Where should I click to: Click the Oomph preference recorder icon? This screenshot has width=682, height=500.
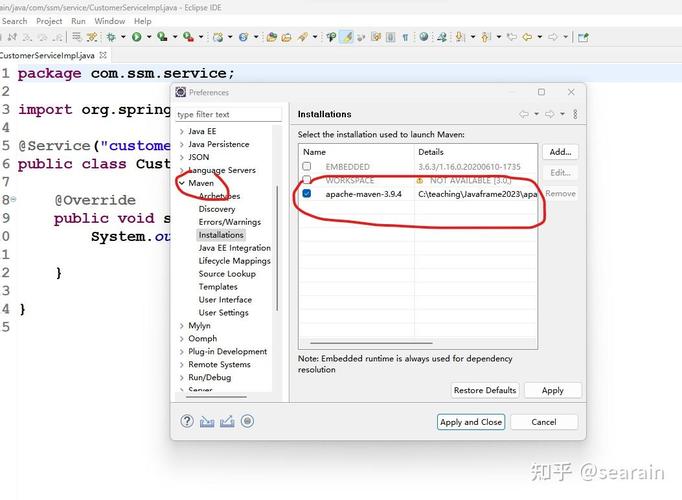tap(247, 421)
